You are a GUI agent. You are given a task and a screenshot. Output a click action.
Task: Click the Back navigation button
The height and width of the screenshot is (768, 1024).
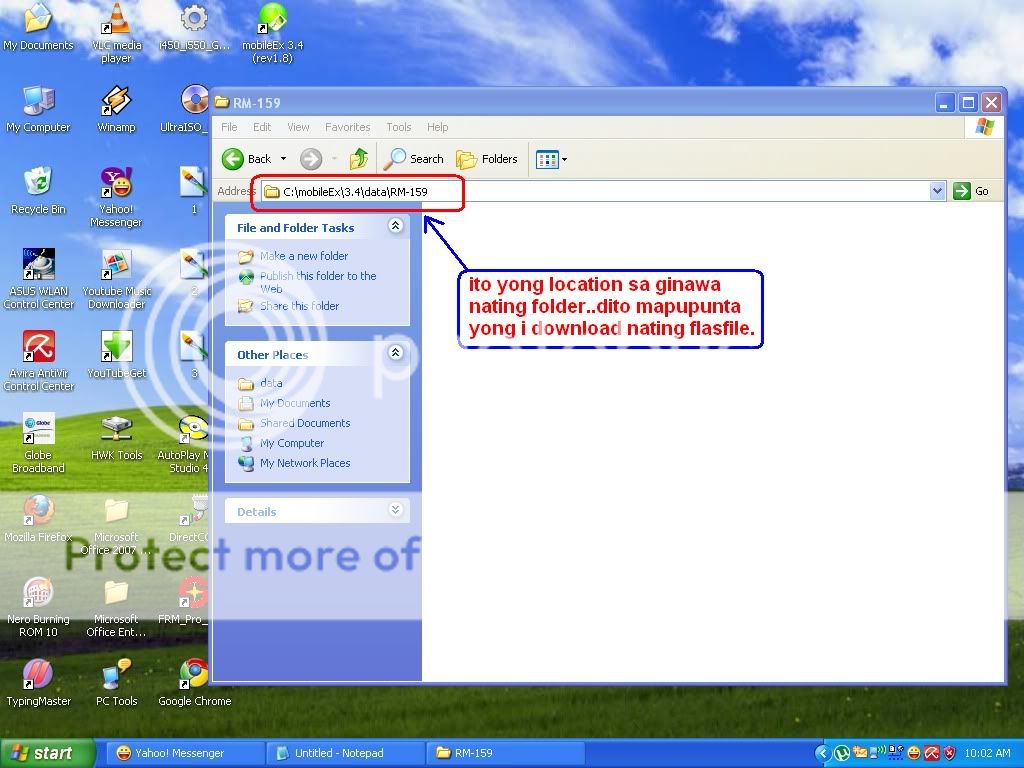point(246,159)
